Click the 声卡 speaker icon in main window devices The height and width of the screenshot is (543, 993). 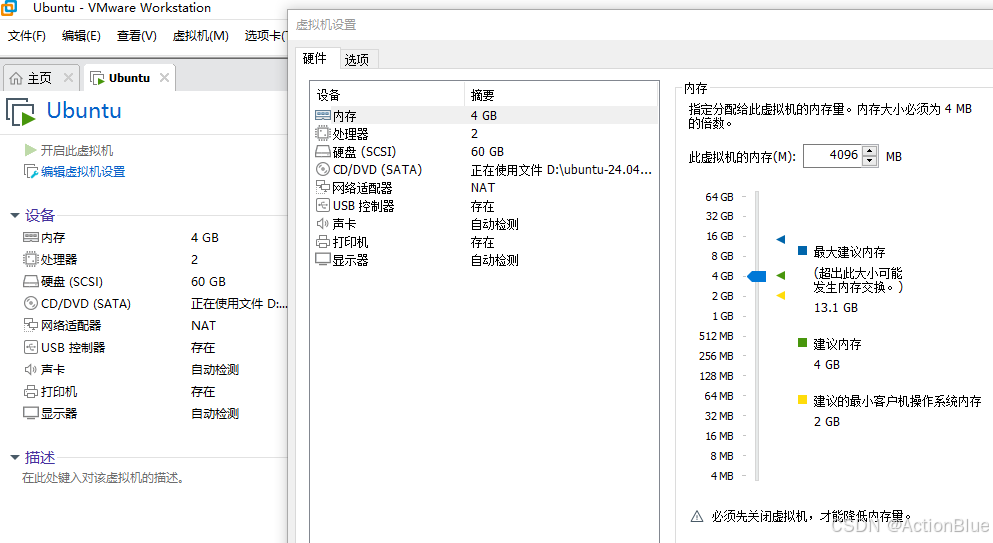[30, 369]
